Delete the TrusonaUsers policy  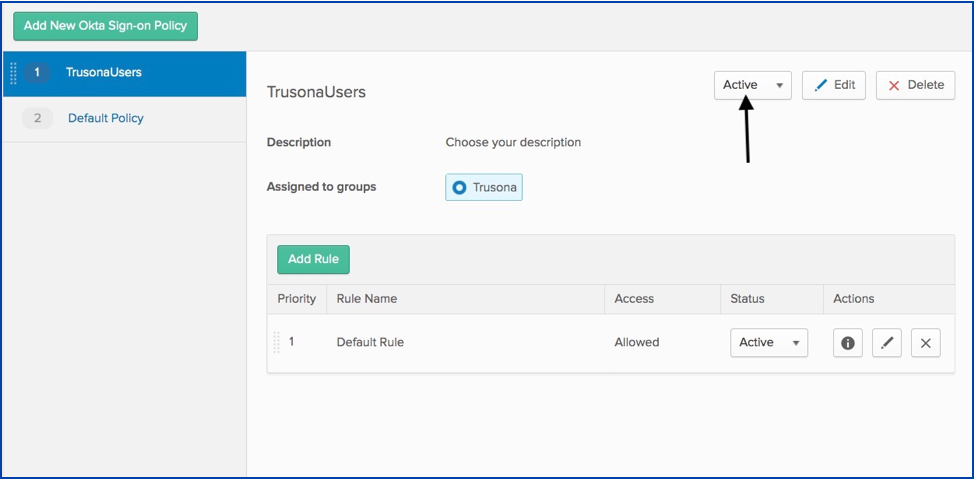(916, 85)
